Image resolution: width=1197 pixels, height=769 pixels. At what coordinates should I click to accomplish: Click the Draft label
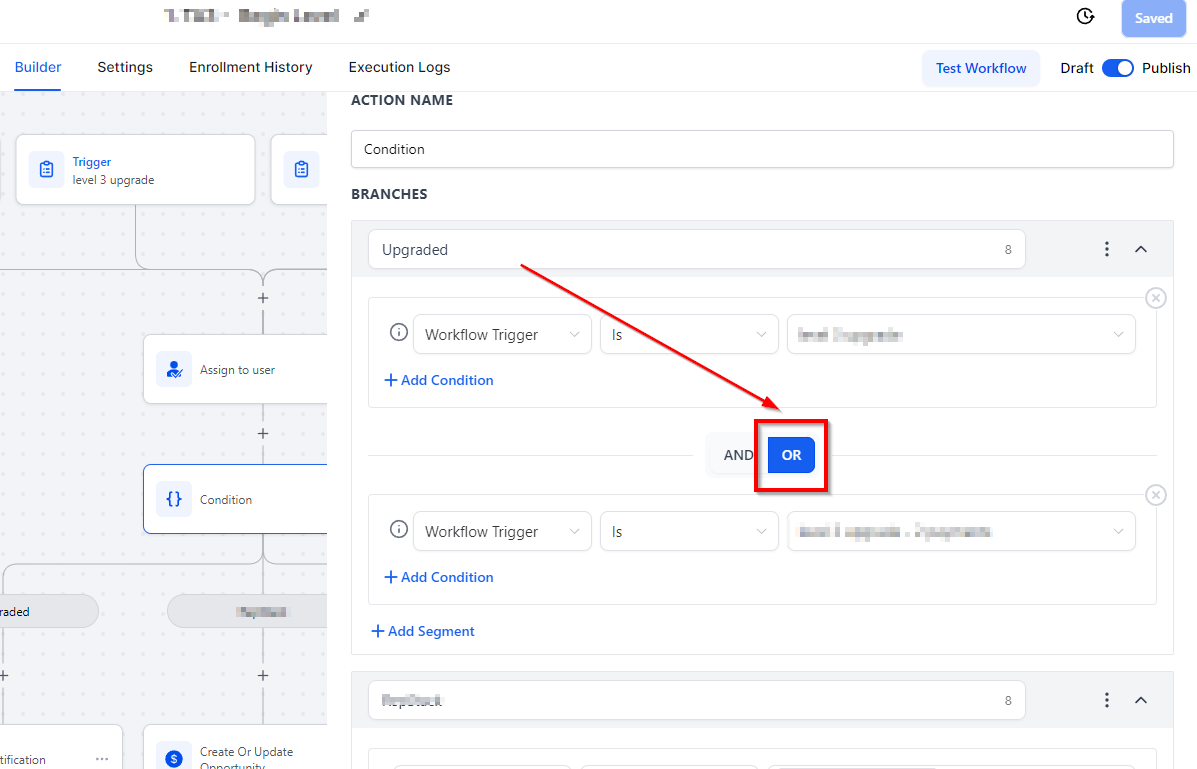[x=1076, y=68]
